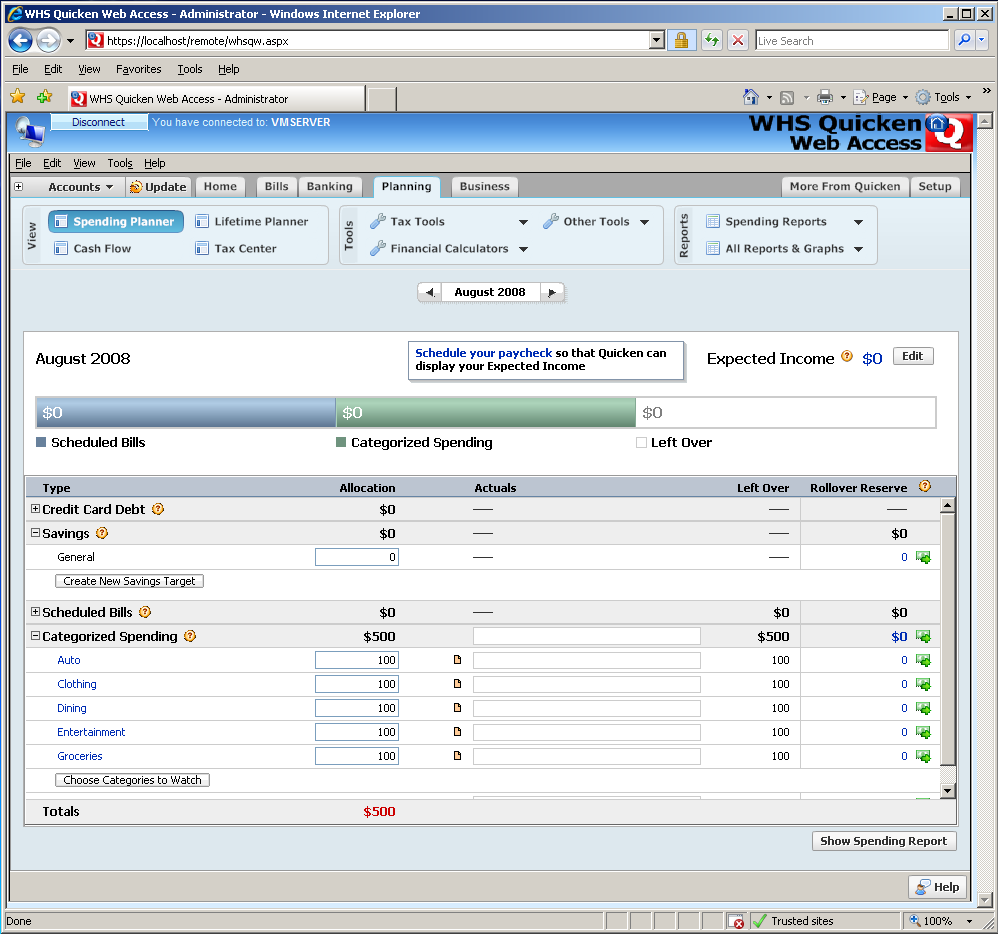
Task: Click the note icon in Auto row
Action: tap(457, 660)
